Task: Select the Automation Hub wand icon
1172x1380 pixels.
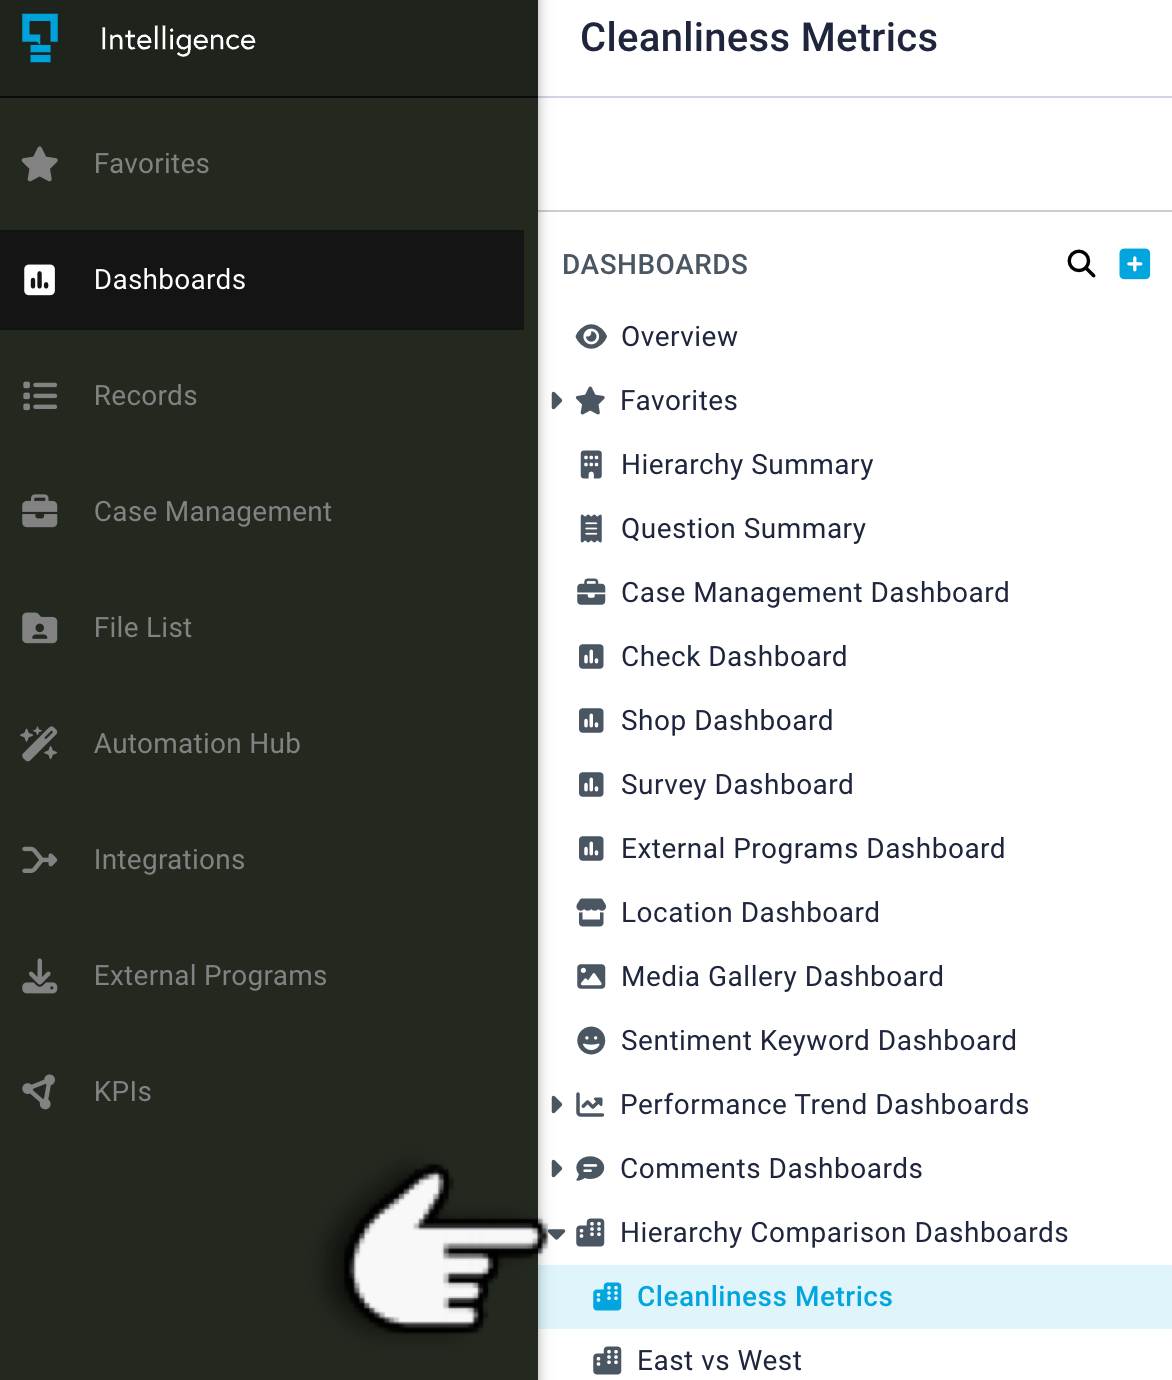Action: [40, 743]
